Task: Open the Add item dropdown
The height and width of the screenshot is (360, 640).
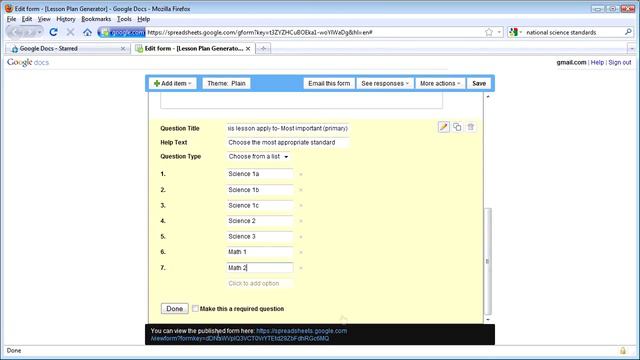Action: point(172,83)
